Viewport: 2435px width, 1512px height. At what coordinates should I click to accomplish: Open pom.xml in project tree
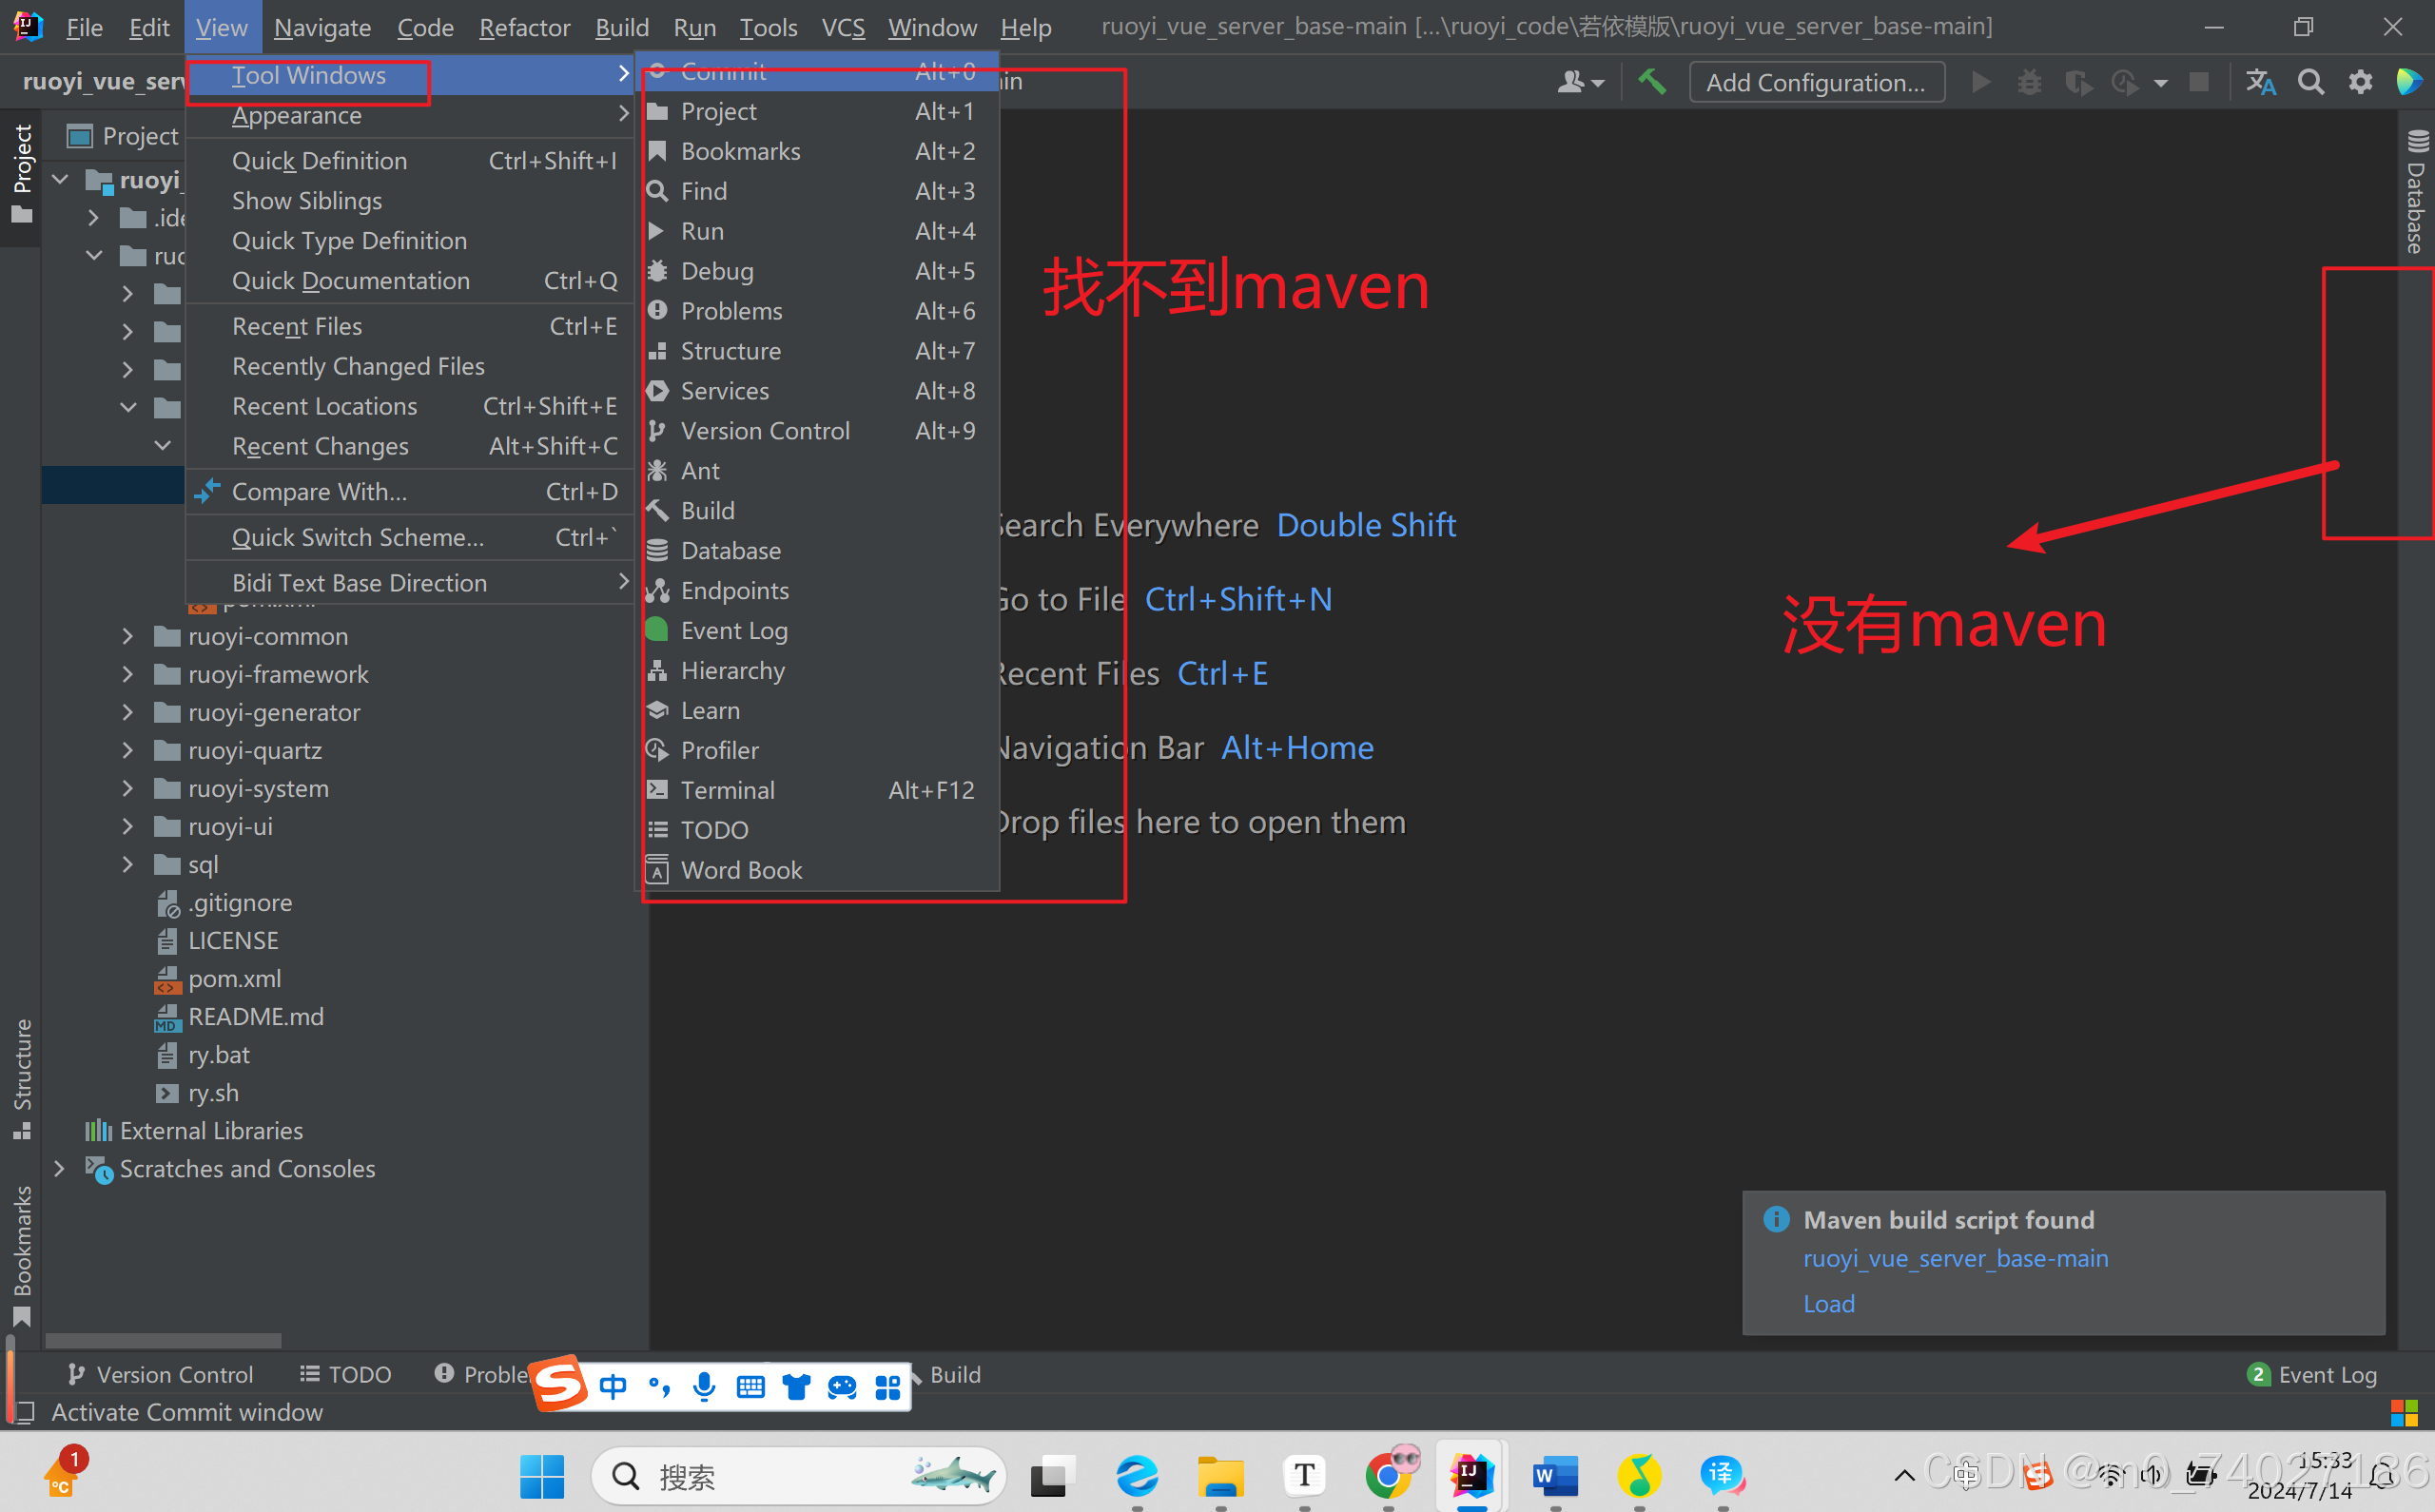coord(234,978)
